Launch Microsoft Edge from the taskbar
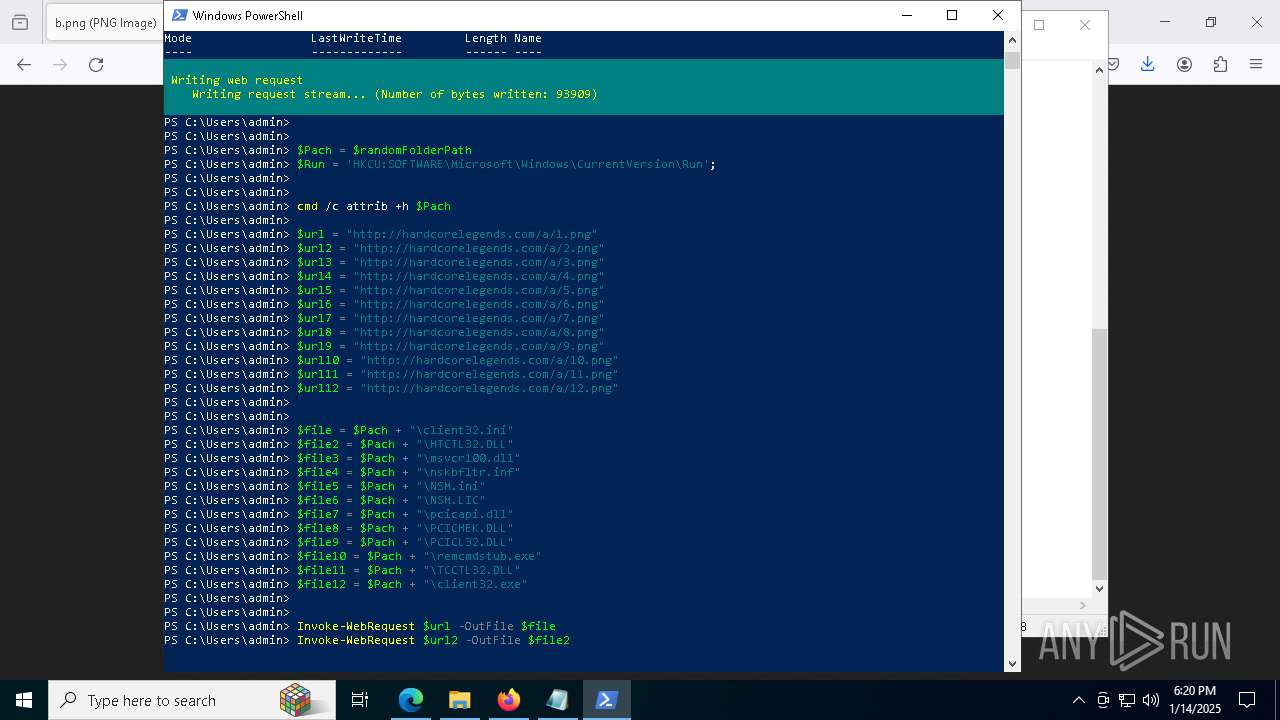 point(411,700)
